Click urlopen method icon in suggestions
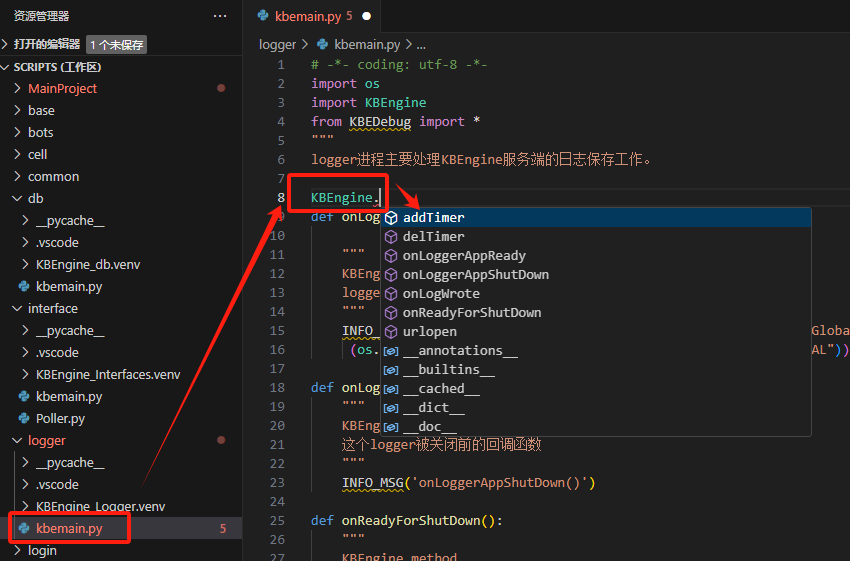Screen dimensions: 850x561 pyautogui.click(x=391, y=332)
